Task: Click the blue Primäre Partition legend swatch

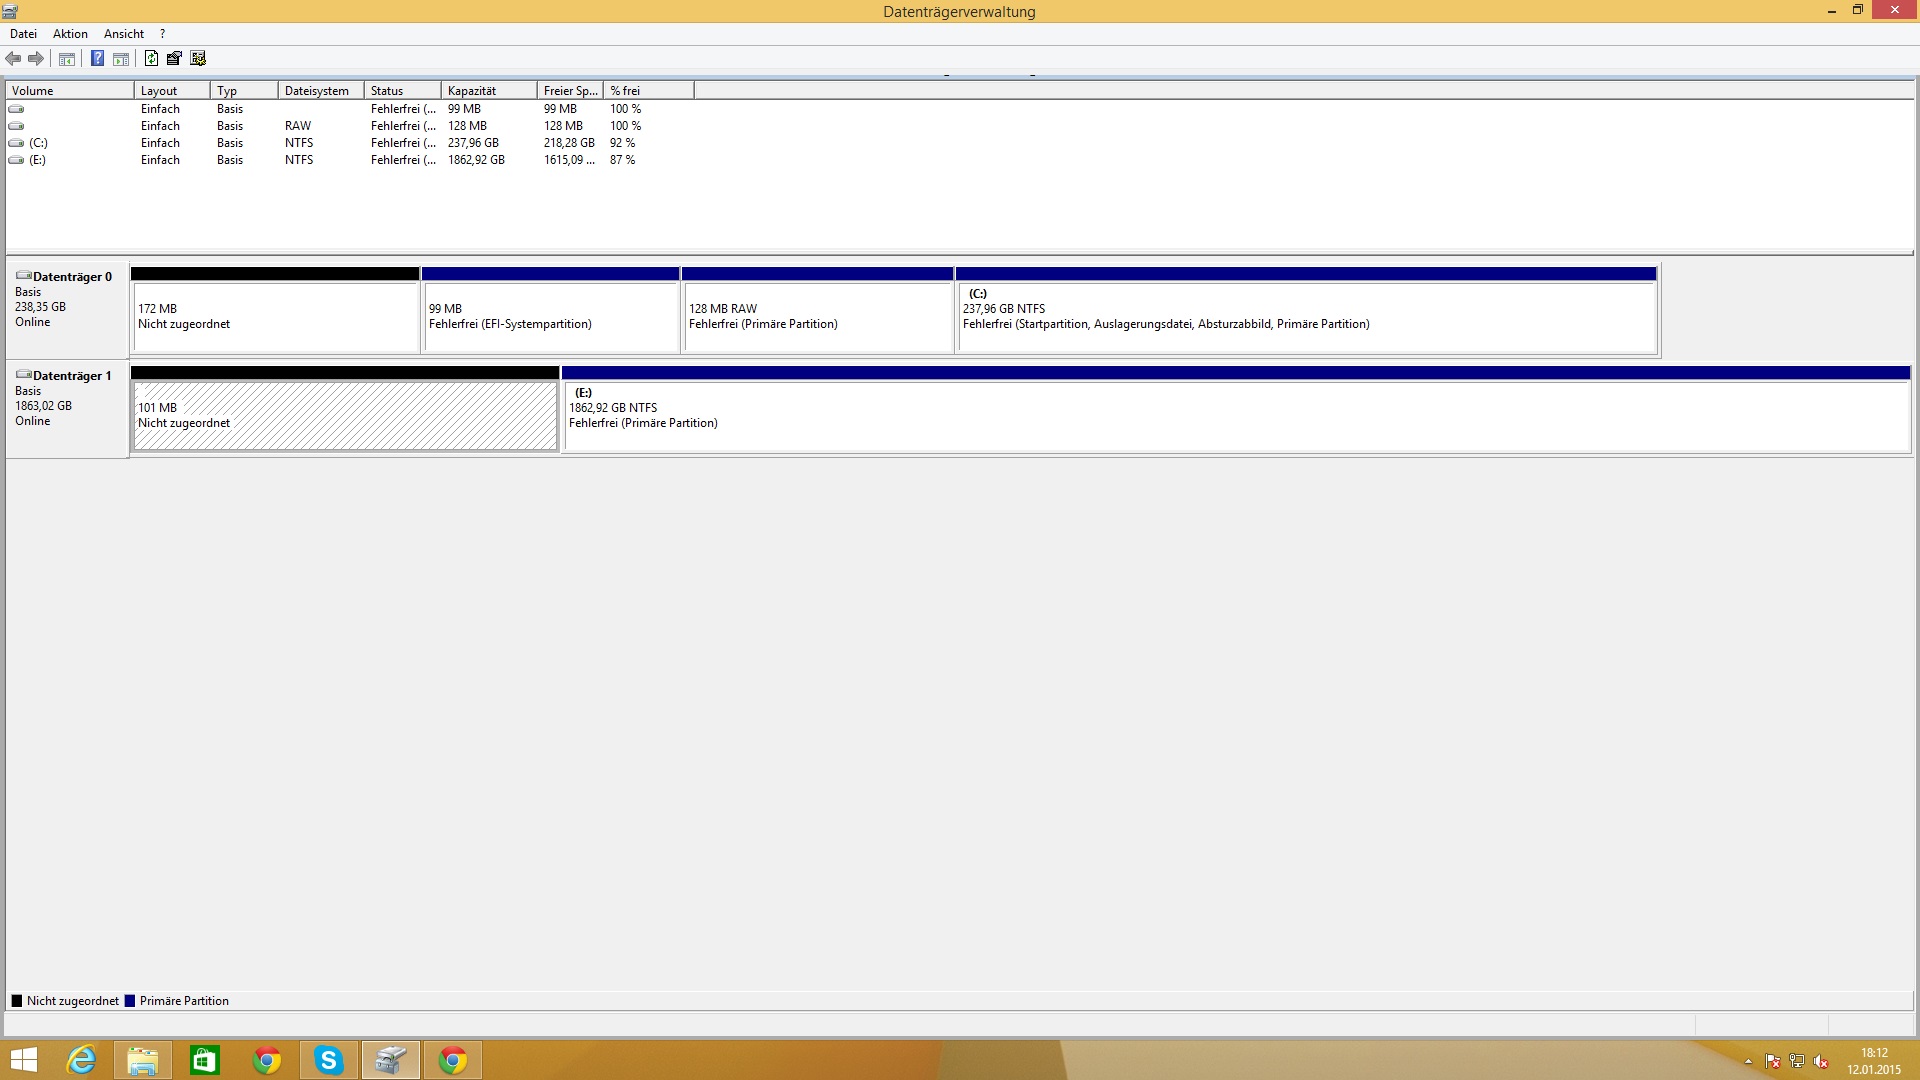Action: point(130,1001)
